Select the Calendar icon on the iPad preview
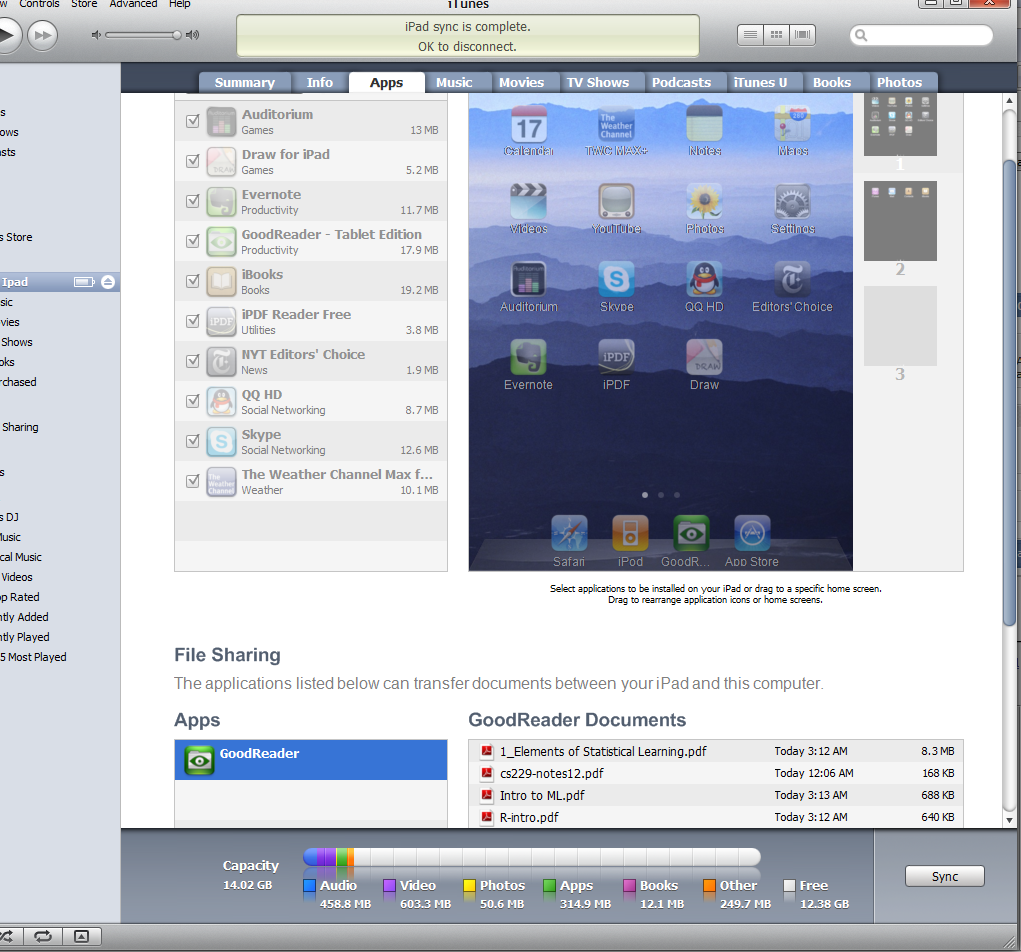The height and width of the screenshot is (952, 1021). coord(528,124)
